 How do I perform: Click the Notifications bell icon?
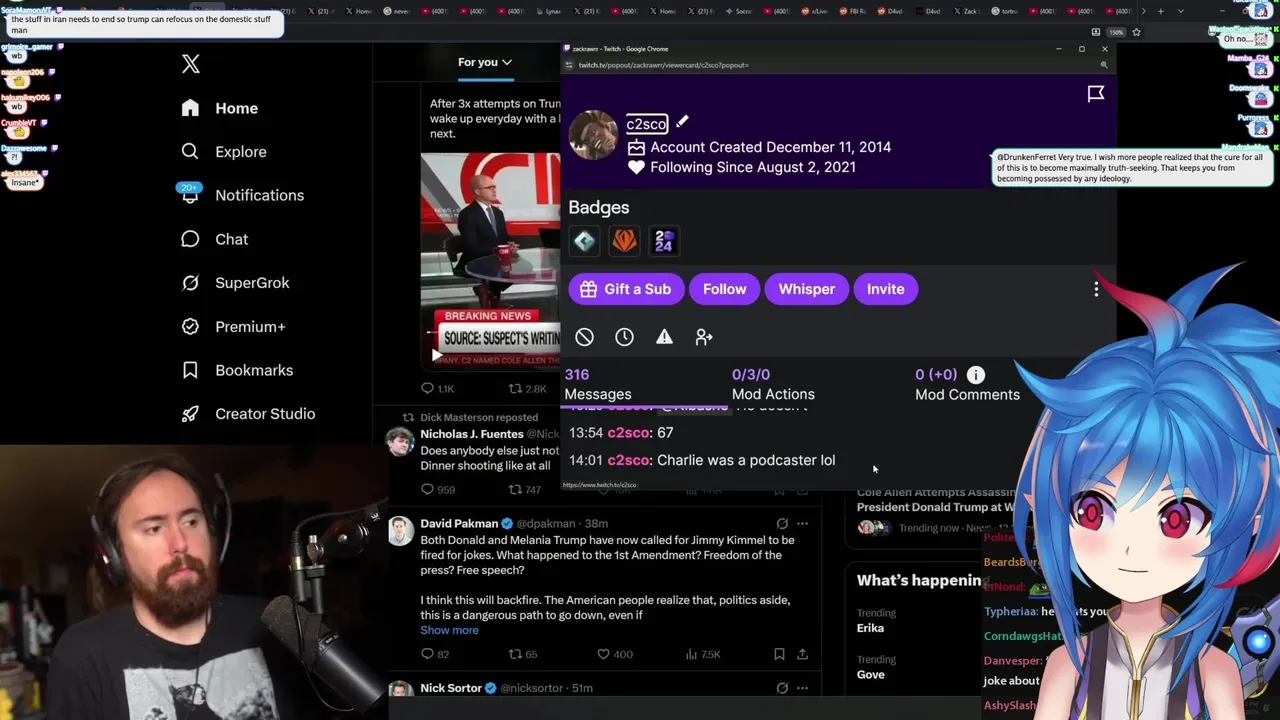[190, 196]
